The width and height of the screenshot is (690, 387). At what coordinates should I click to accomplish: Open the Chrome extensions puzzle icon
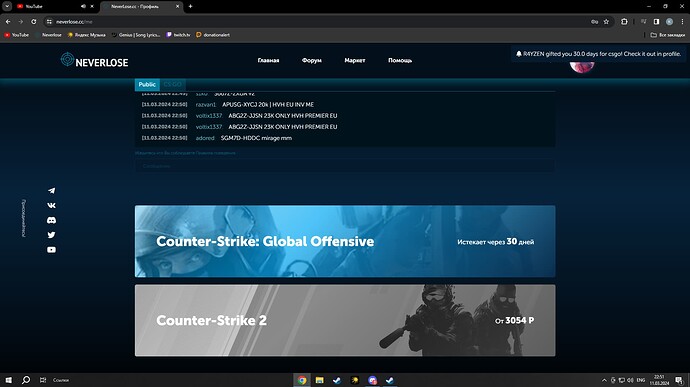click(x=624, y=22)
